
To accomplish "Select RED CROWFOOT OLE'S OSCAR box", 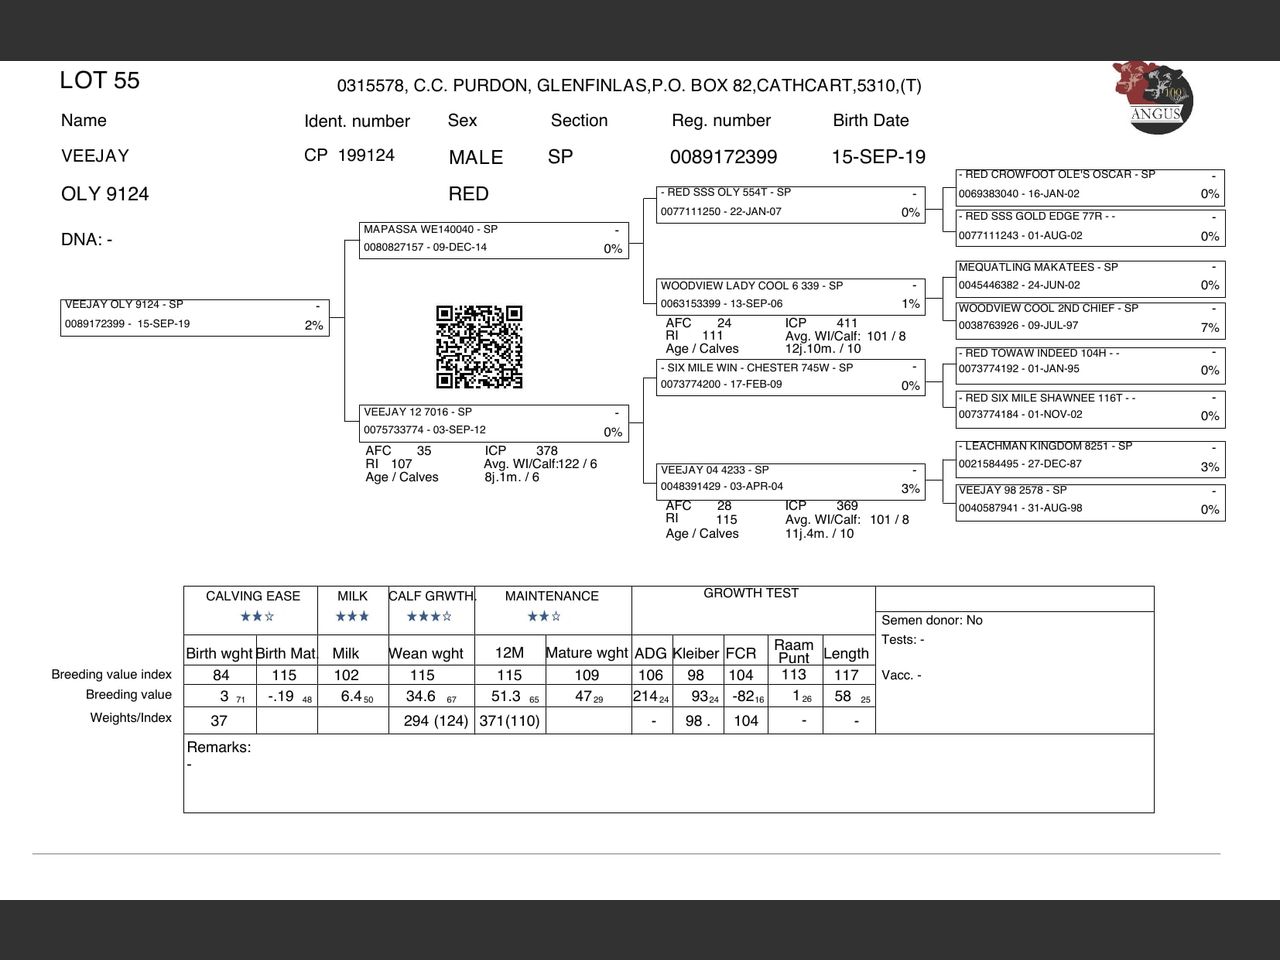I will click(1090, 184).
